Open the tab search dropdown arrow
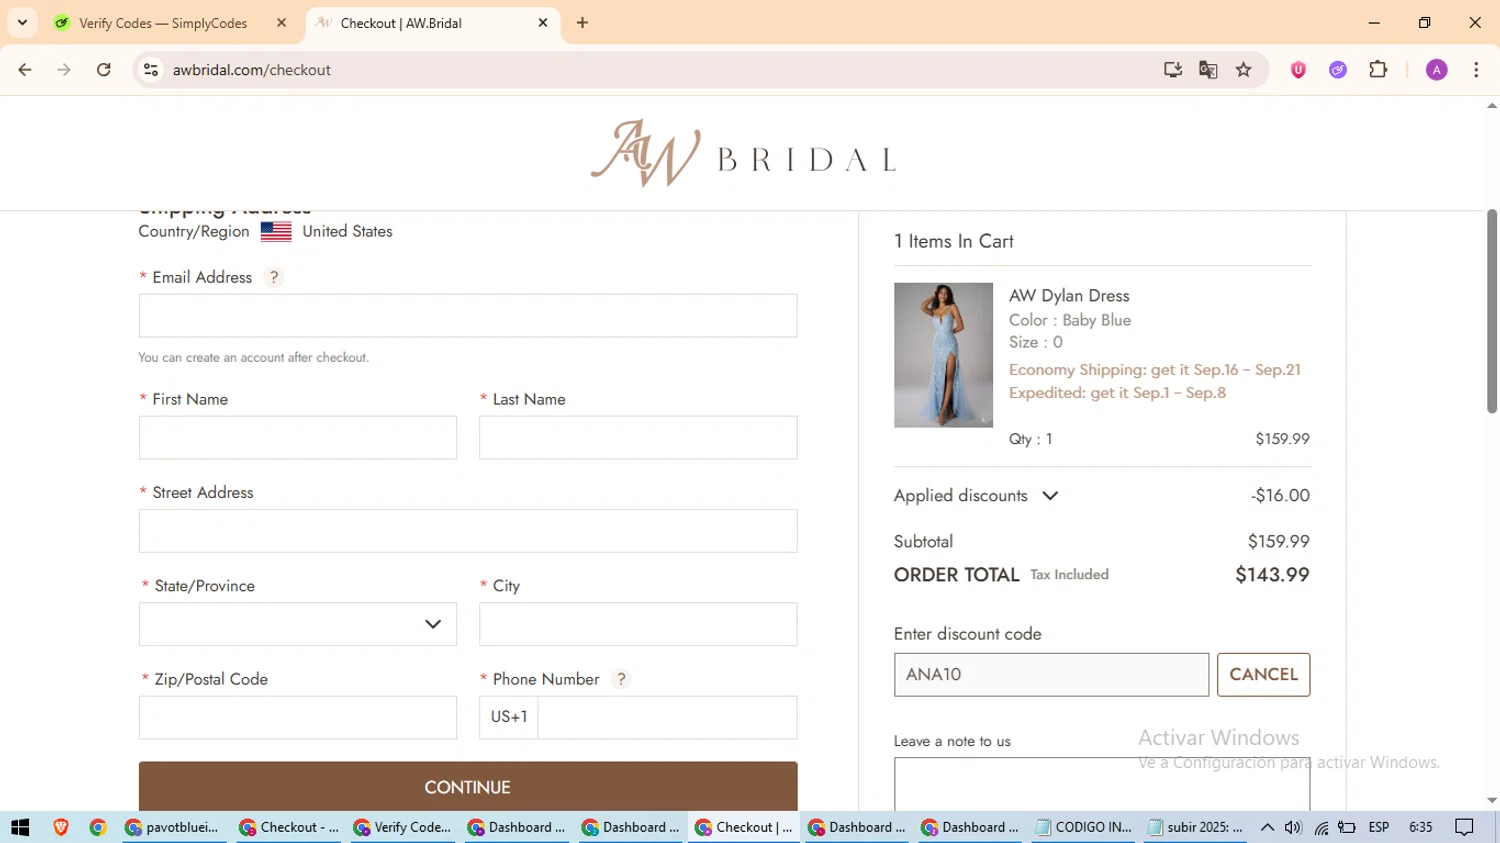1500x843 pixels. click(x=22, y=22)
